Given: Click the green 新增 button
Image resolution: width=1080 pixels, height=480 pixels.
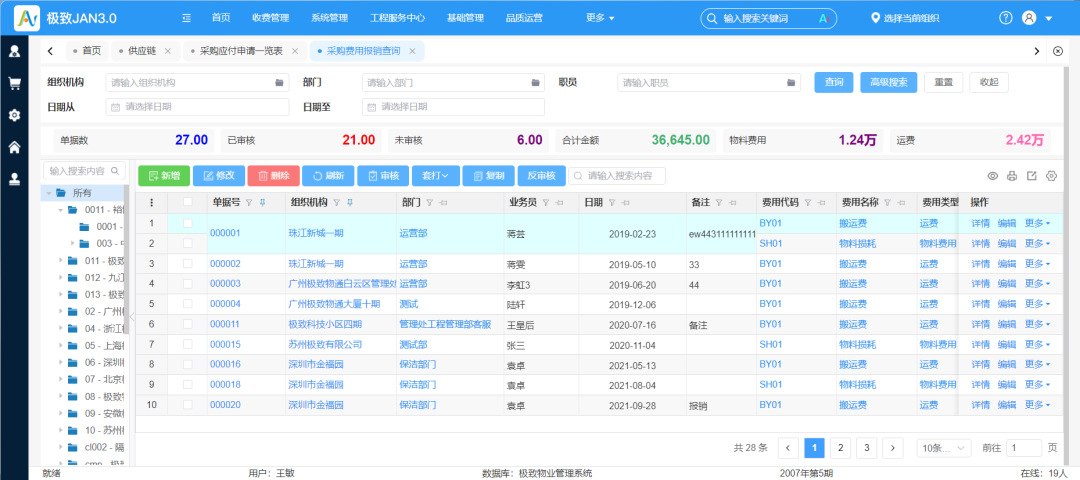Looking at the screenshot, I should click(x=164, y=176).
